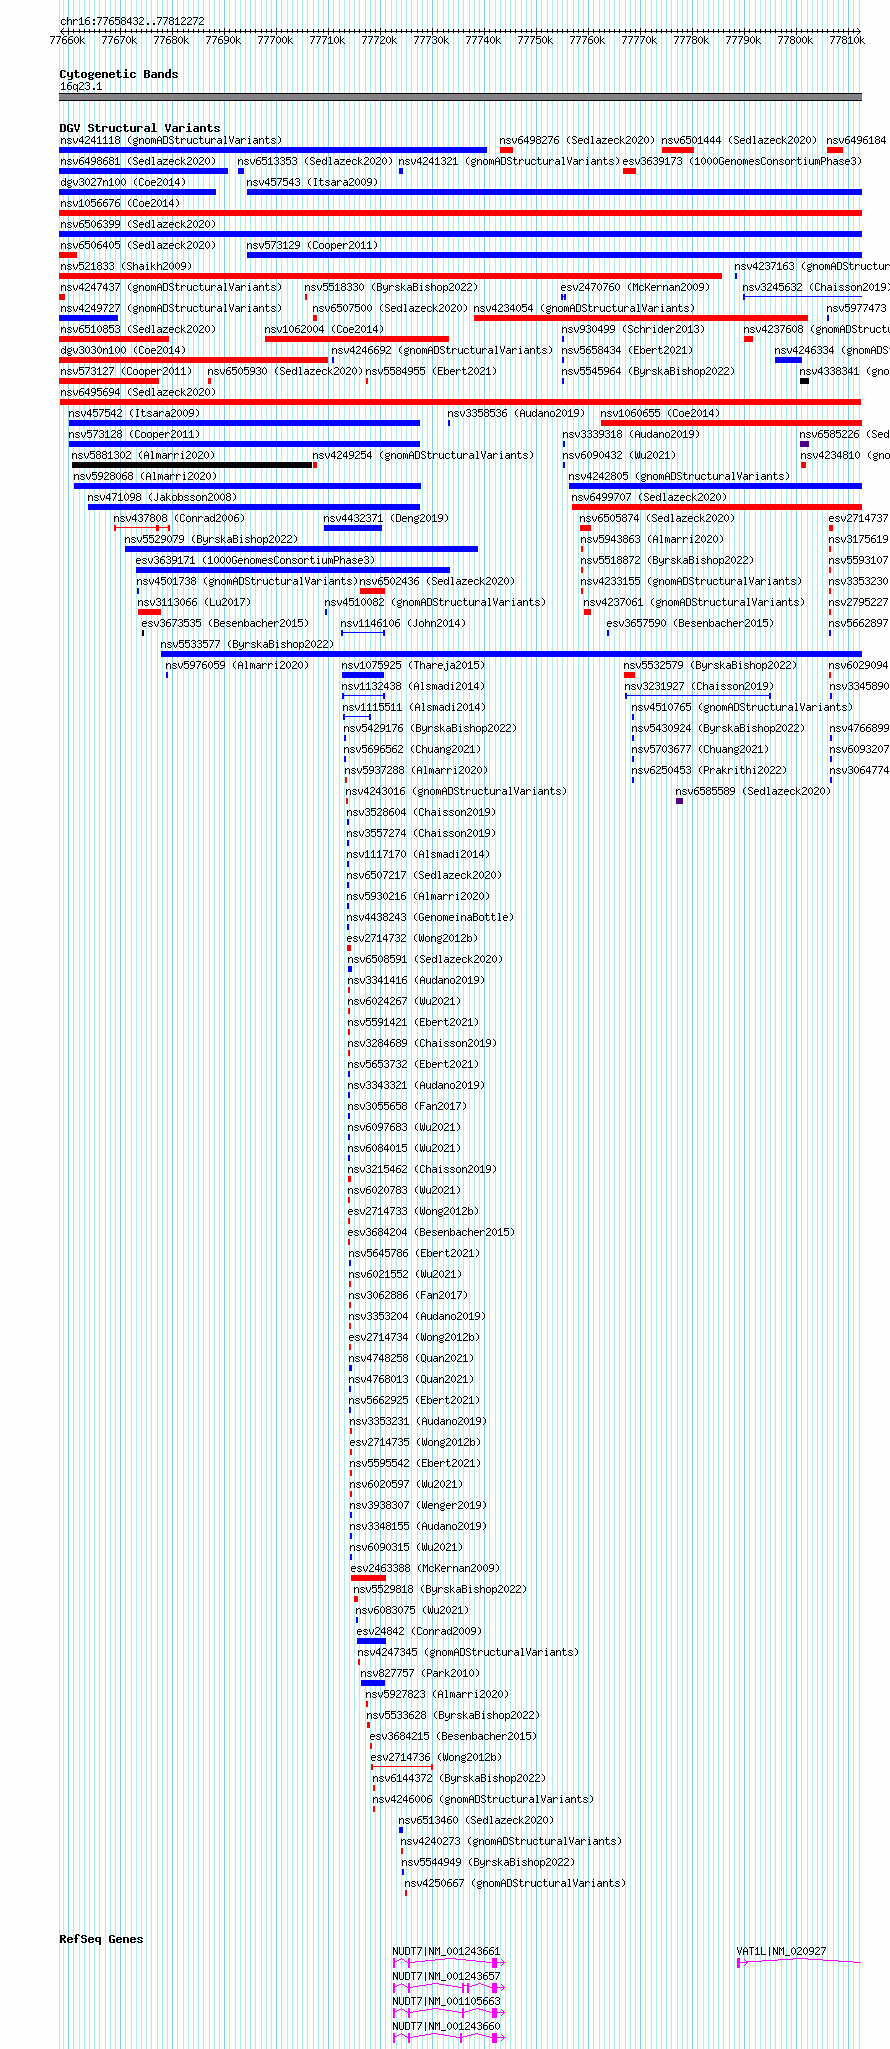Select esv3639171 1000GenomesConsortiumPhase3 label
Viewport: 890px width, 2049px height.
[256, 560]
